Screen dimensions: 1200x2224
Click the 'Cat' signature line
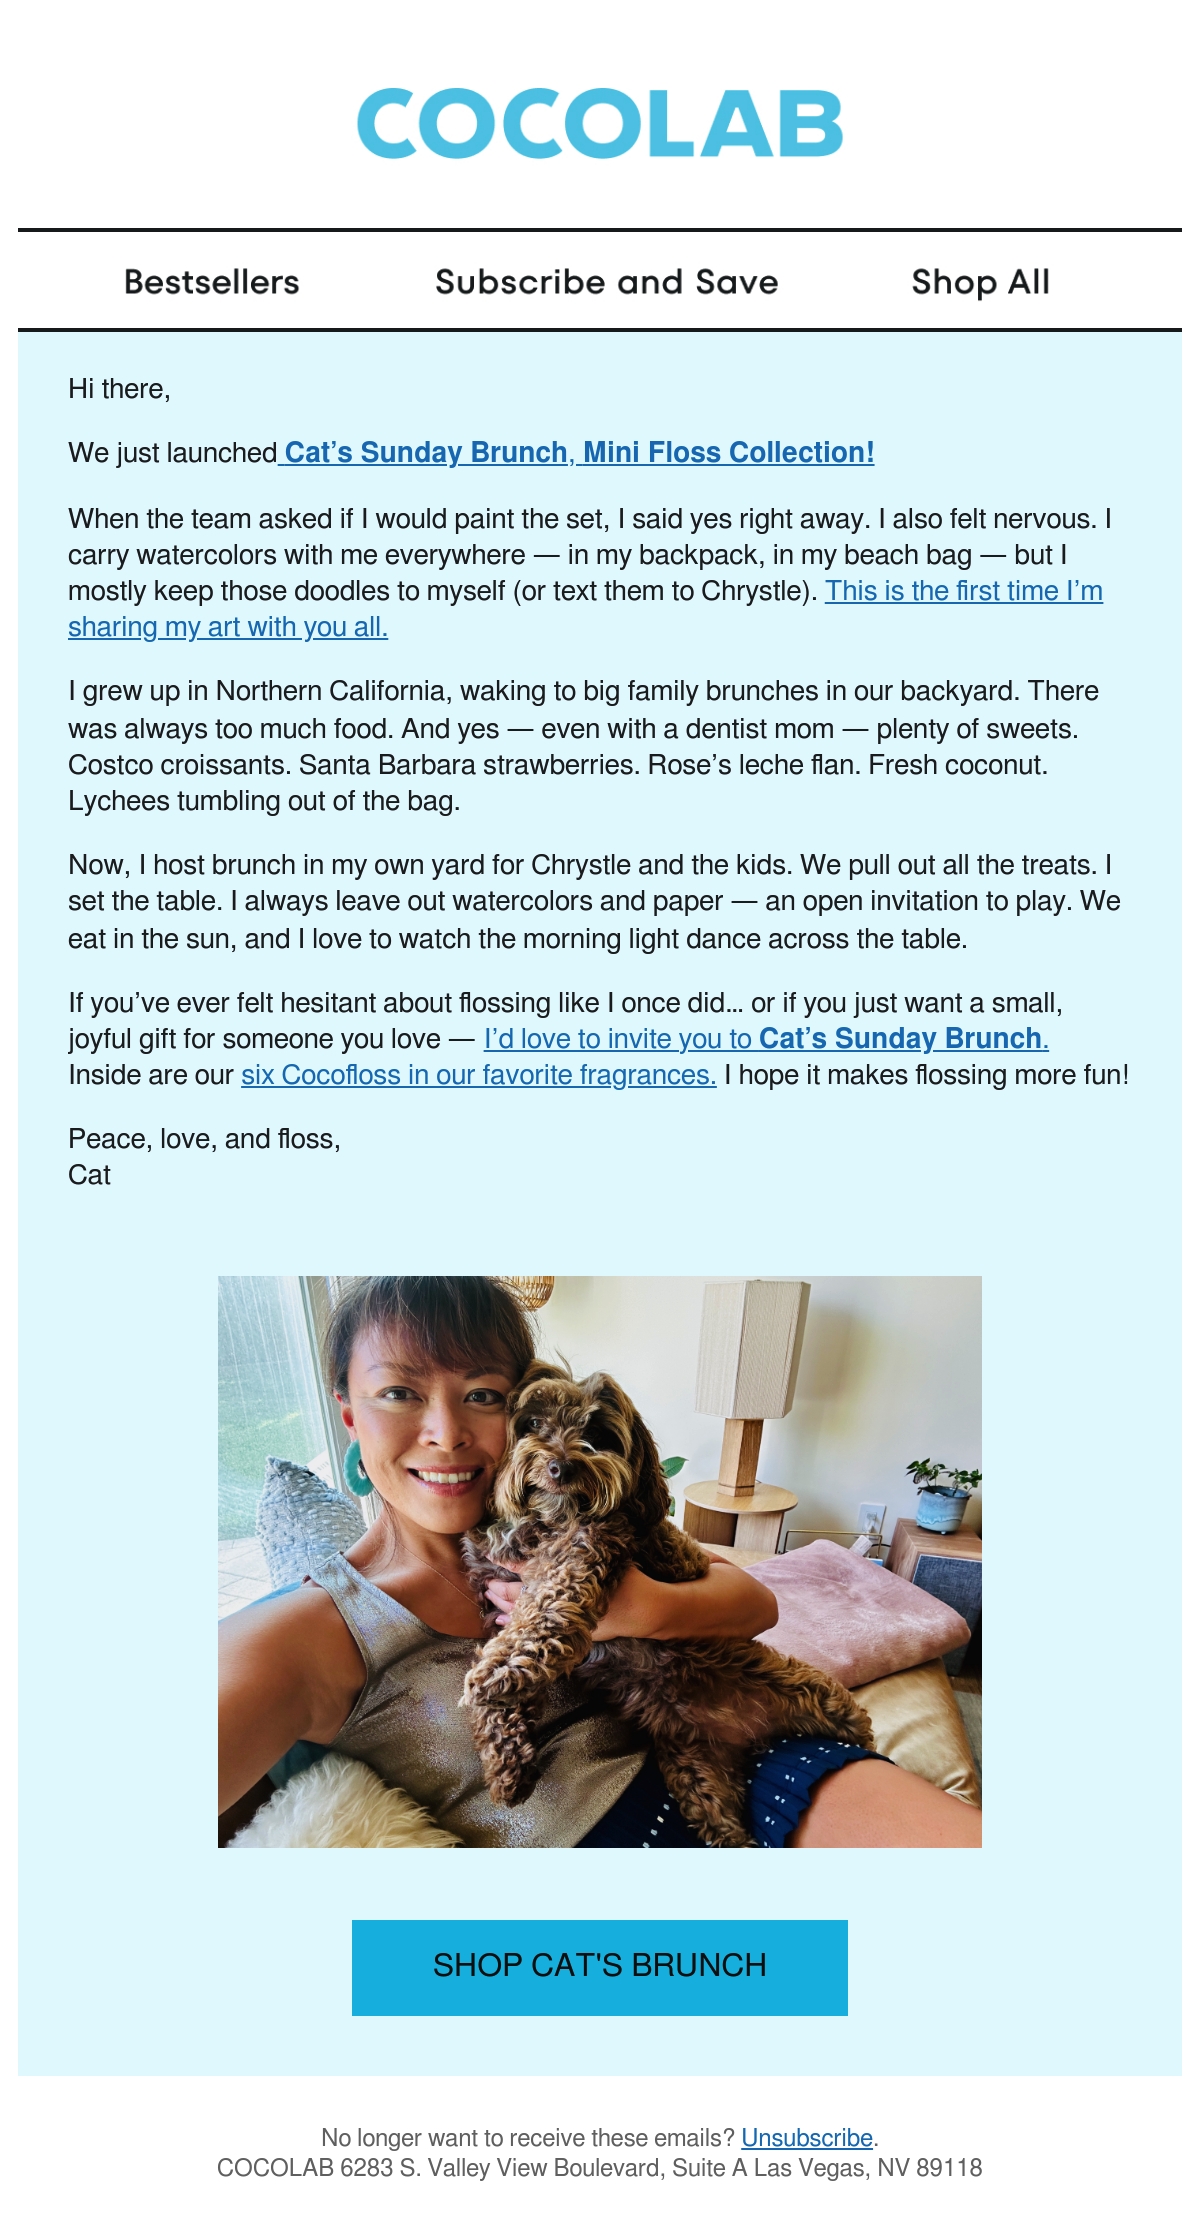pyautogui.click(x=89, y=1175)
